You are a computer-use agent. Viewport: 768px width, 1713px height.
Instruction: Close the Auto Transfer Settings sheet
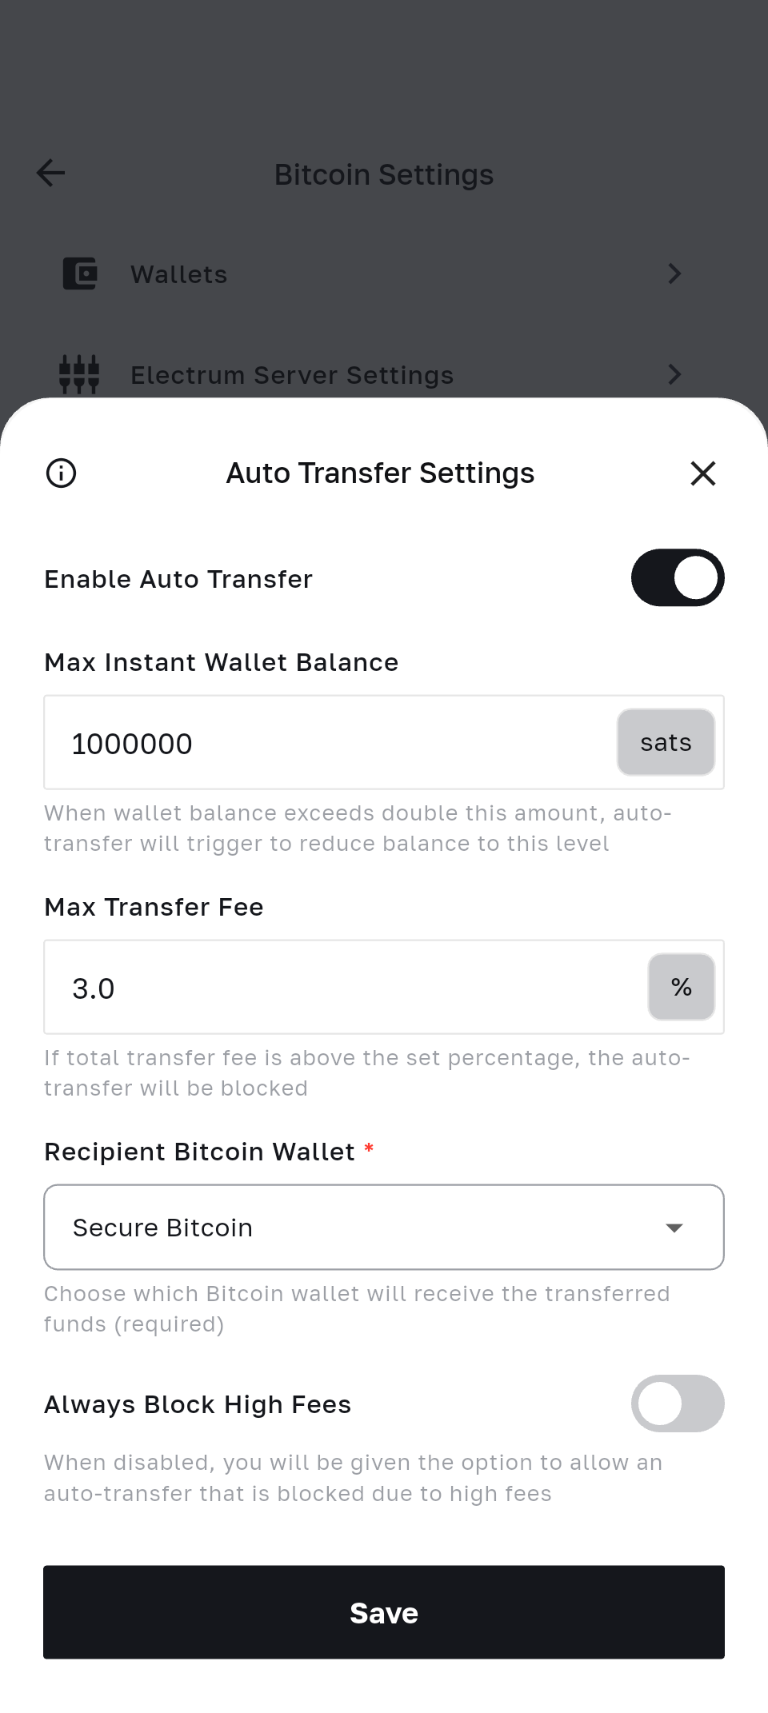703,473
